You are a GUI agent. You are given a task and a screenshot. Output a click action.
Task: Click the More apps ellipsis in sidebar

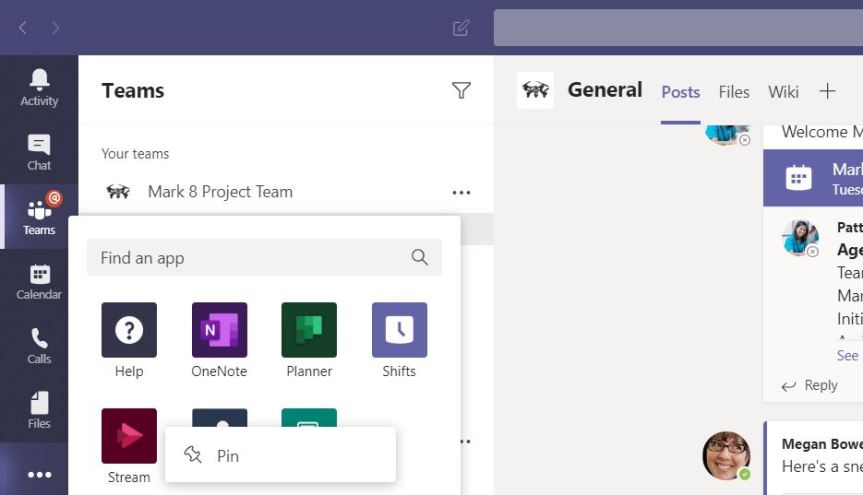pos(39,474)
